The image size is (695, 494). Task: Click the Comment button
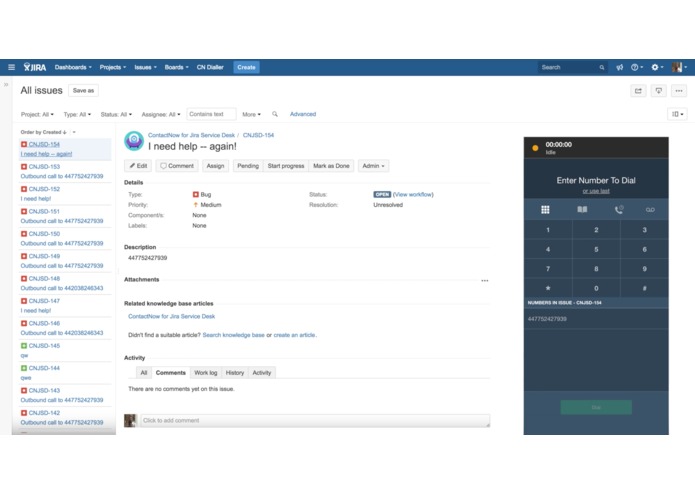pos(177,166)
